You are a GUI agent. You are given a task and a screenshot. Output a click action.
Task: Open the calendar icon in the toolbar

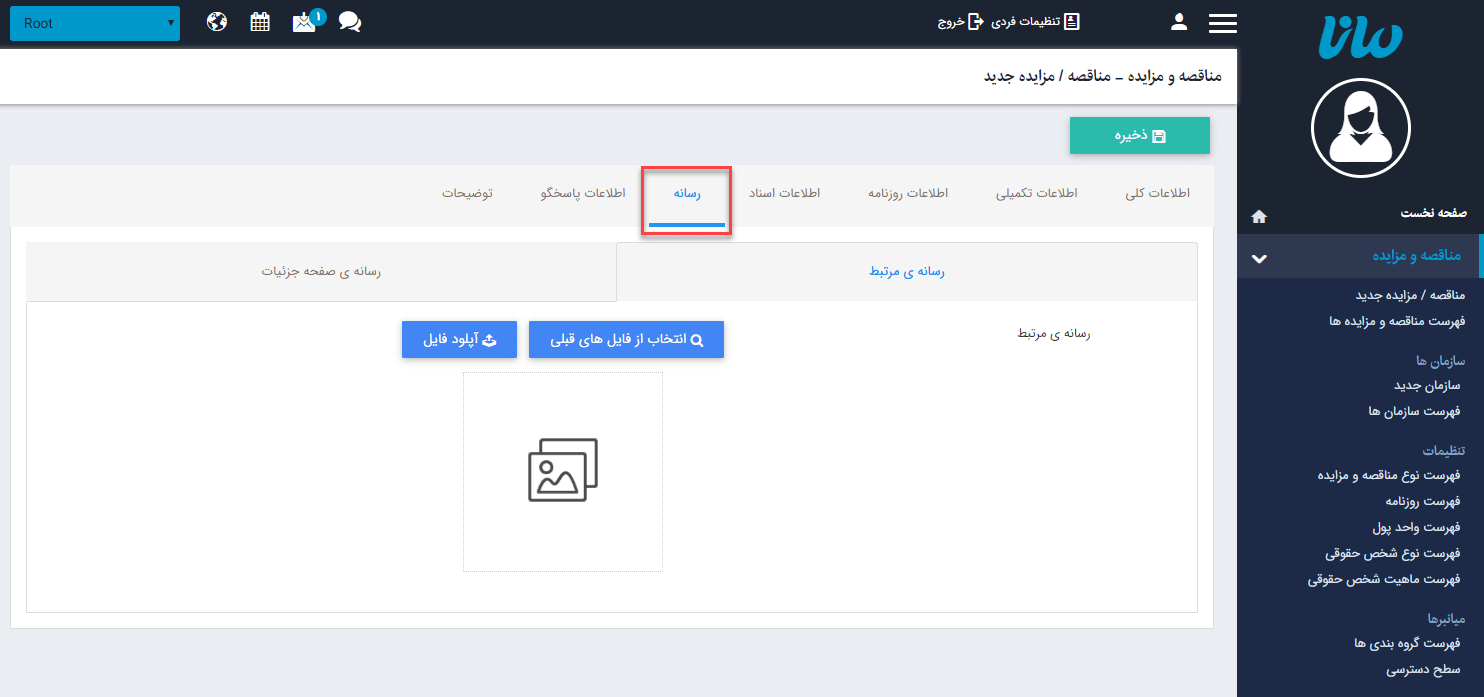[260, 21]
